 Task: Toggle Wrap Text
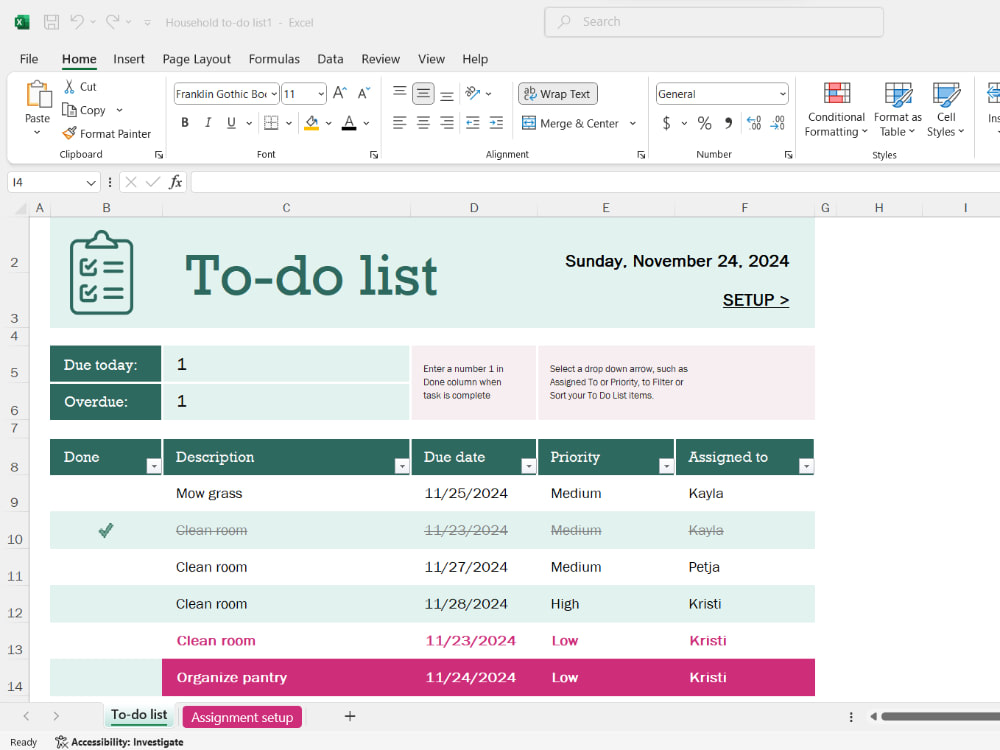557,94
